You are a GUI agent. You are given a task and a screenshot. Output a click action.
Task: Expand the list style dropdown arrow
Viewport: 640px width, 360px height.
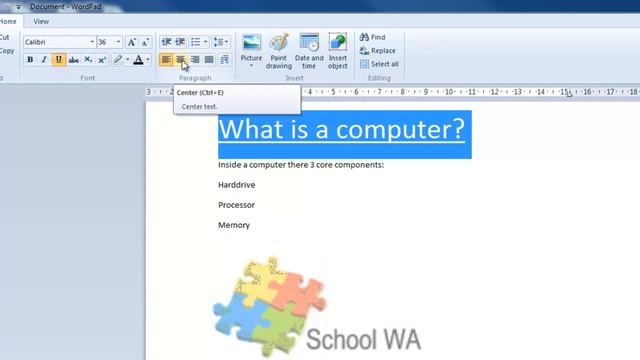click(206, 42)
